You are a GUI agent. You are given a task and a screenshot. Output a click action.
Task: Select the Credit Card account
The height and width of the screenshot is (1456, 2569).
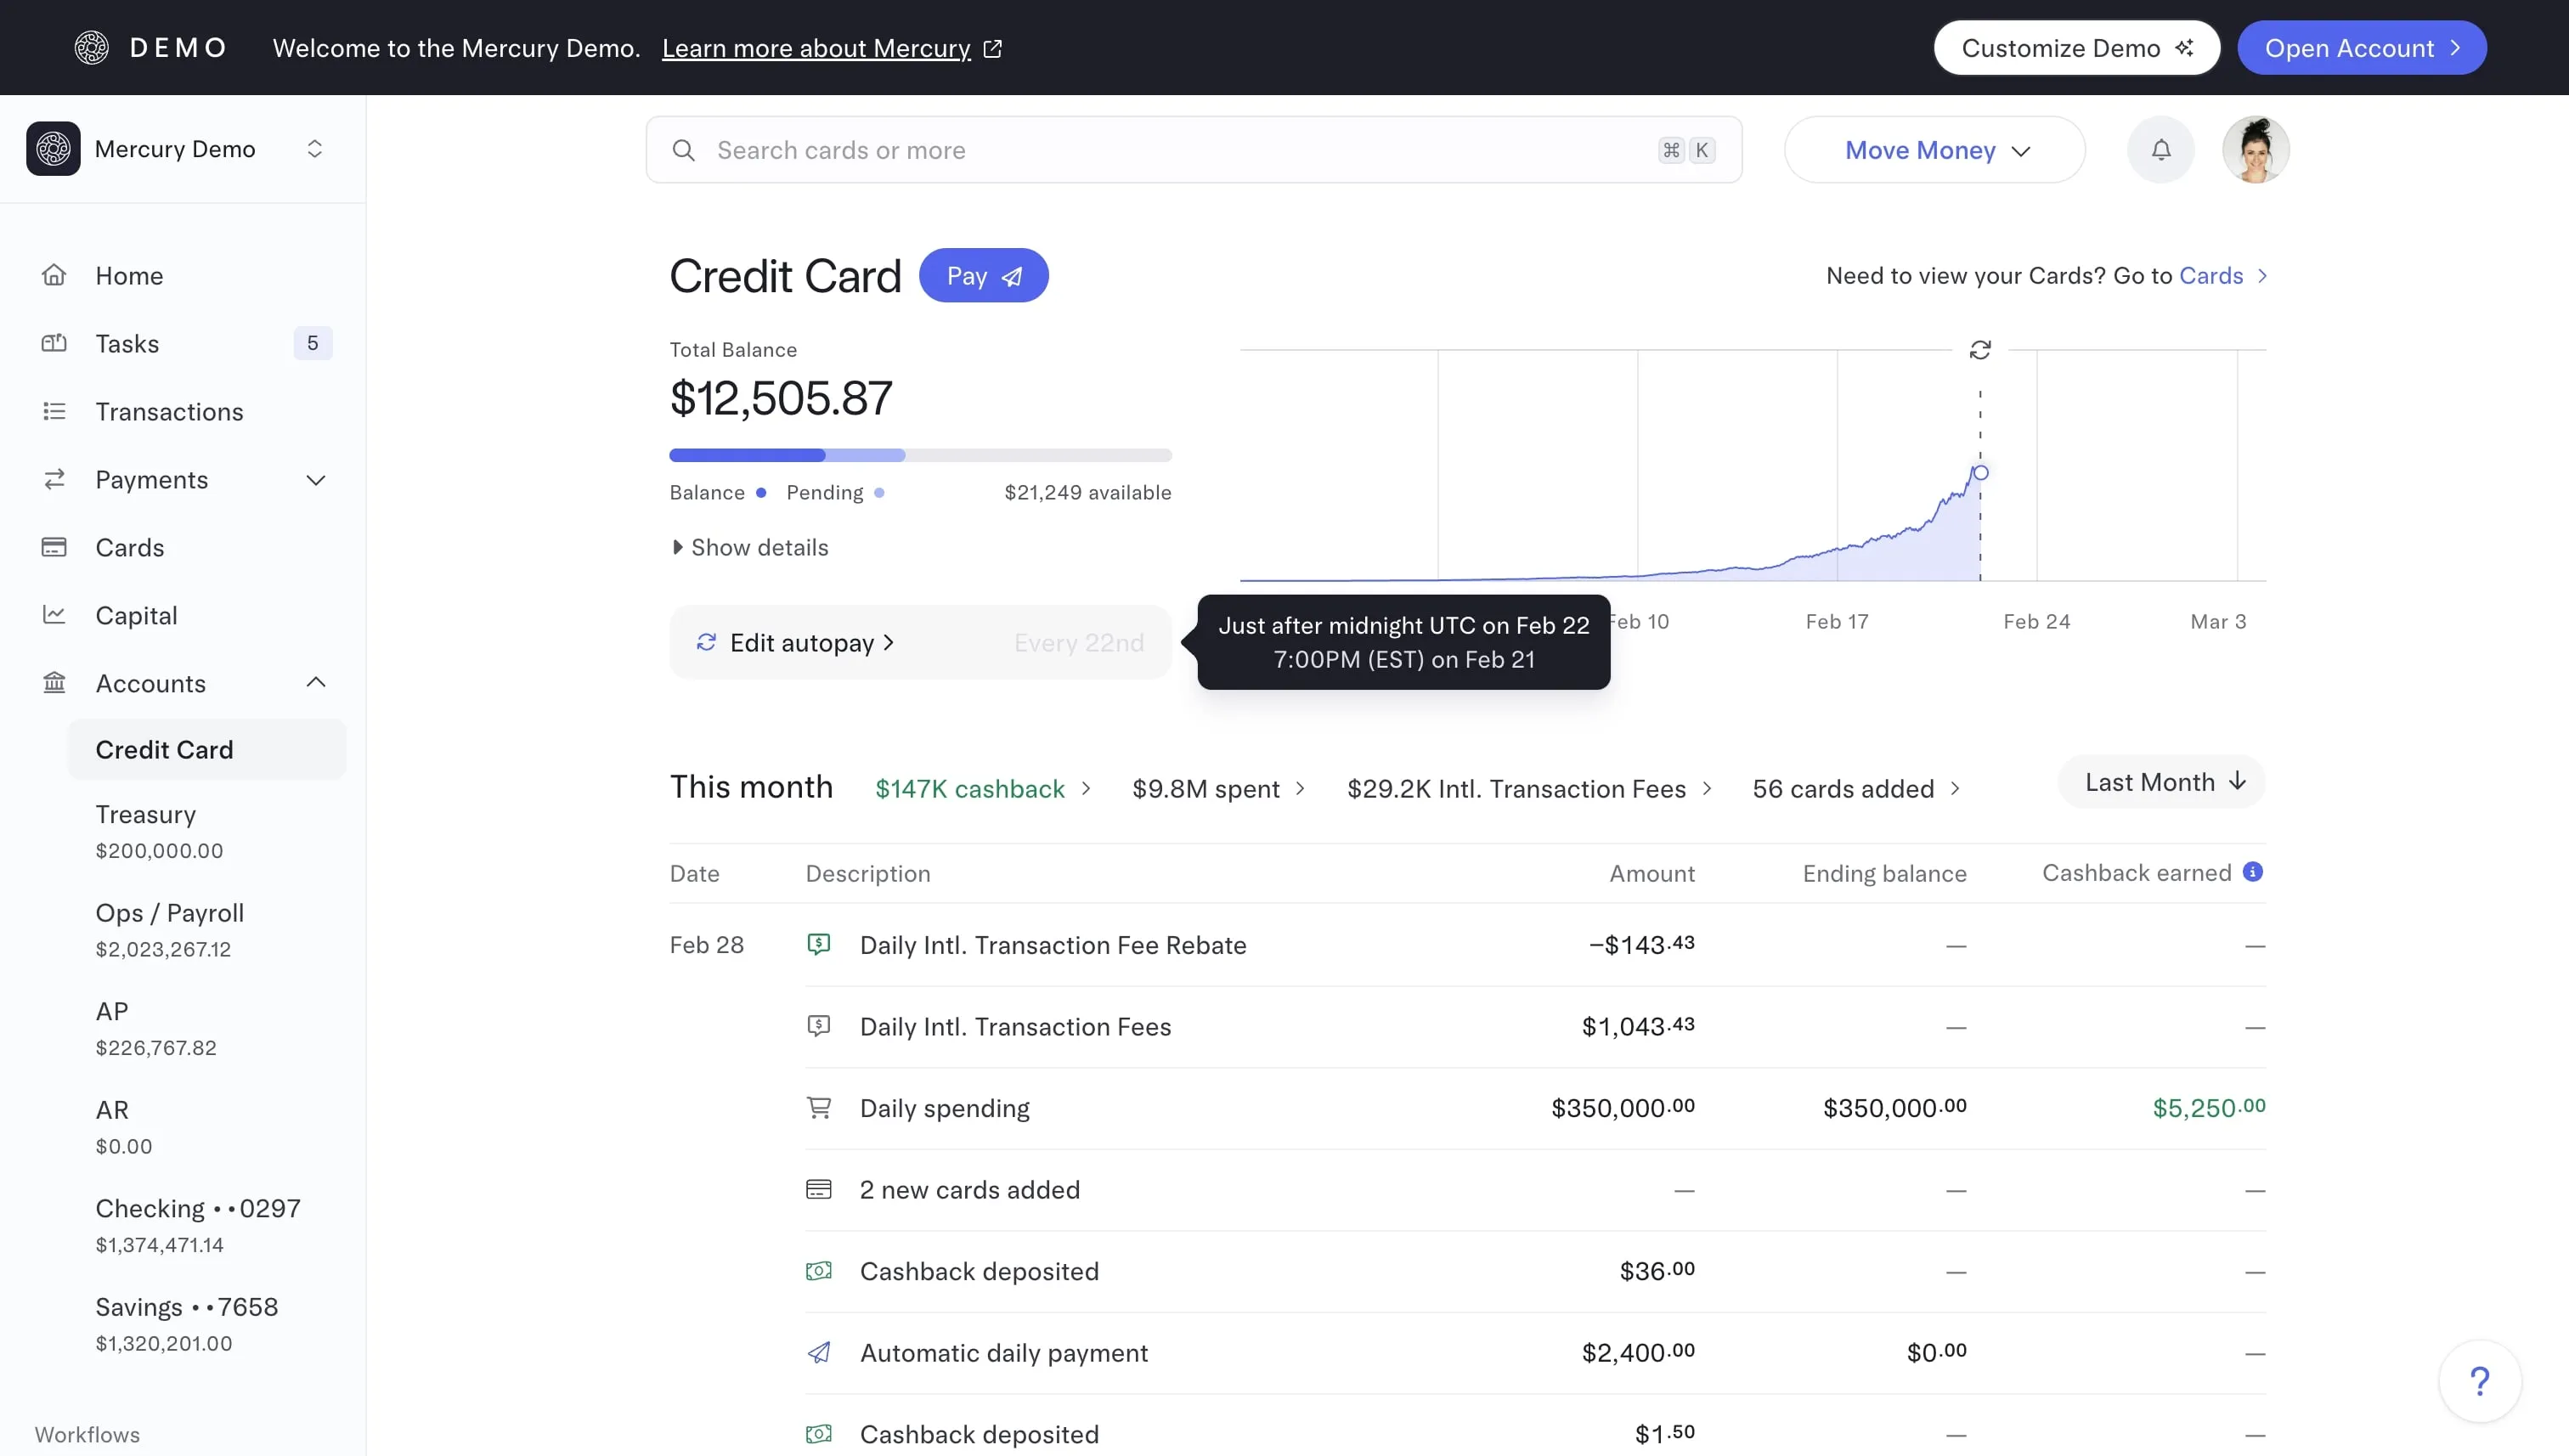[207, 749]
